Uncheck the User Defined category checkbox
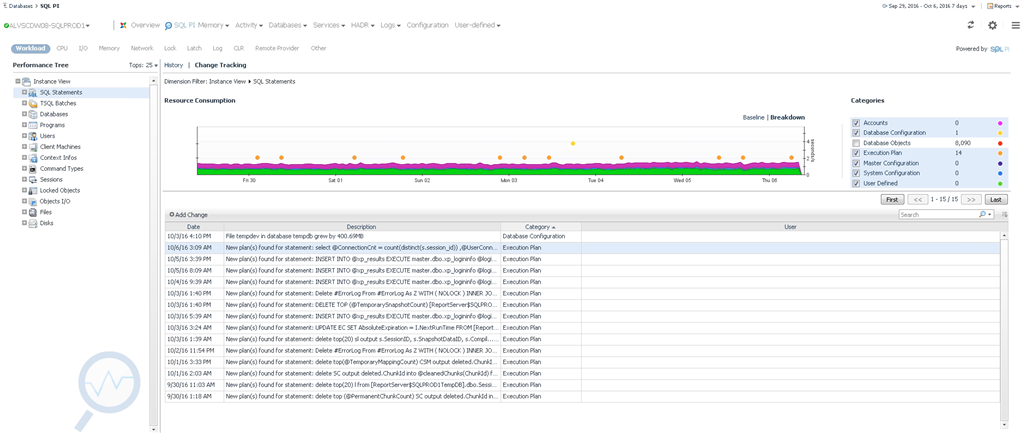The width and height of the screenshot is (1024, 433). pos(856,184)
